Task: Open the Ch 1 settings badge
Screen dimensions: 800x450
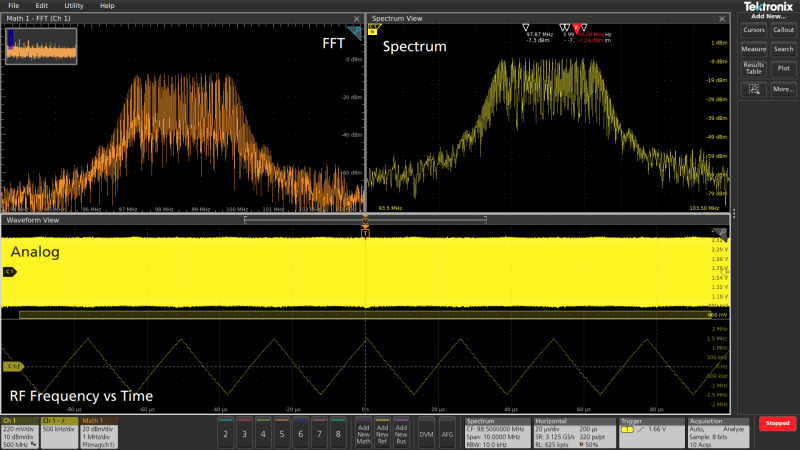Action: coord(19,431)
